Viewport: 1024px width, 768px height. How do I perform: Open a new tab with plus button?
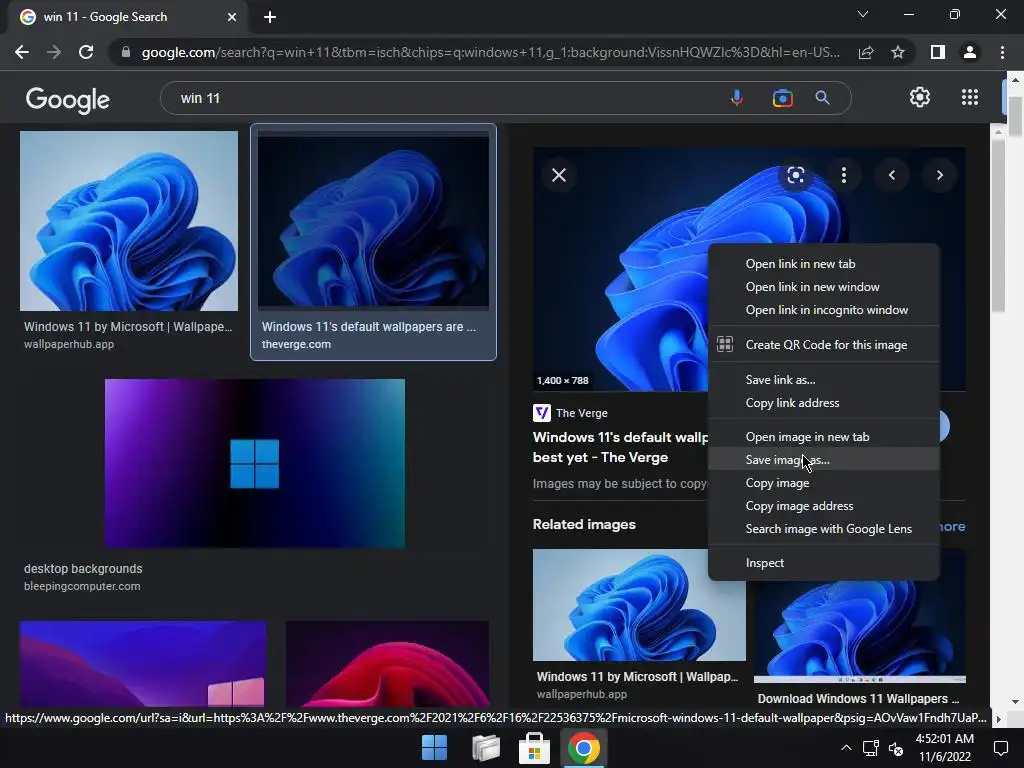(x=270, y=17)
